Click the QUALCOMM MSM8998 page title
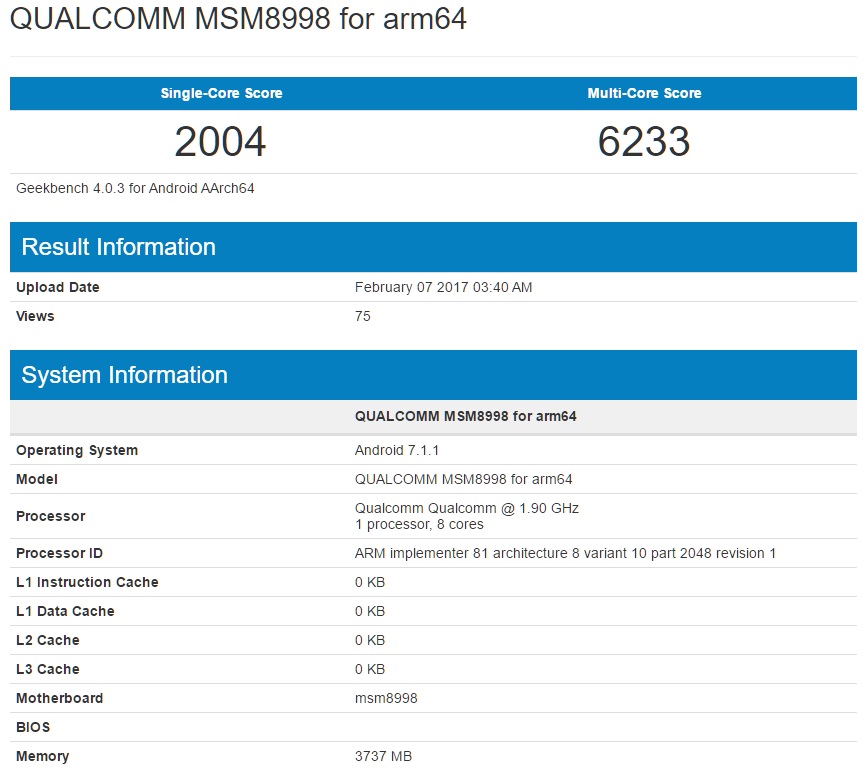 click(240, 19)
